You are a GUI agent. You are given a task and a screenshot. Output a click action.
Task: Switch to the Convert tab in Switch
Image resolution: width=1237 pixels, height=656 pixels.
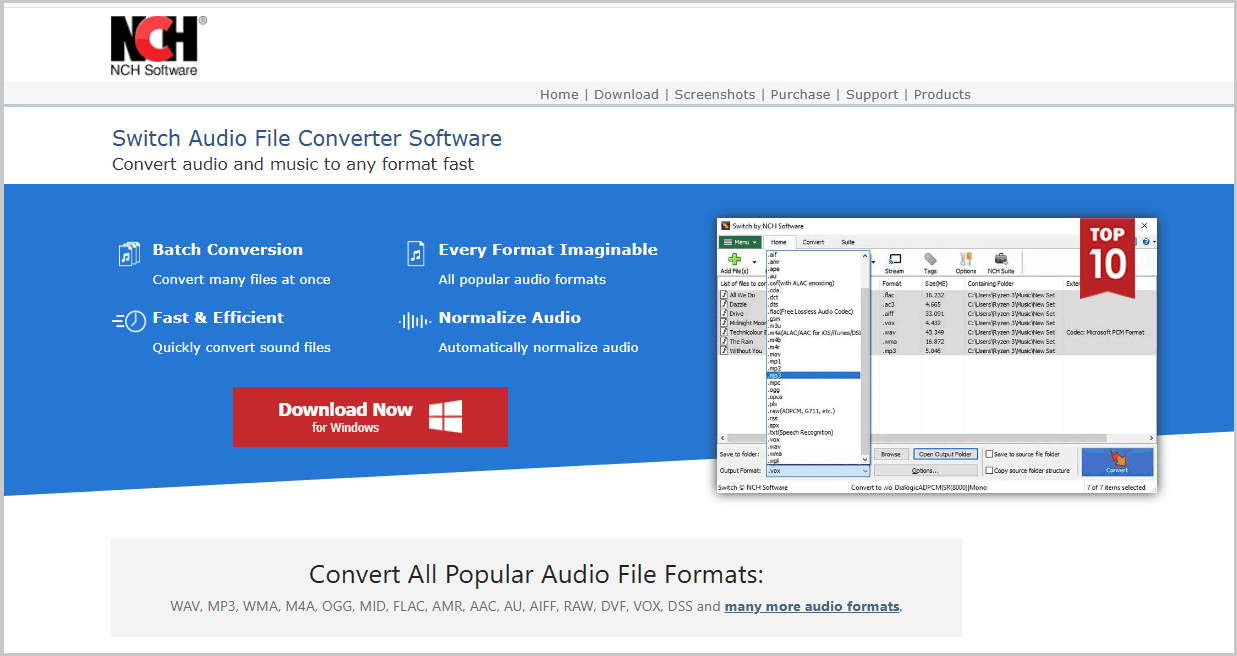click(x=813, y=242)
